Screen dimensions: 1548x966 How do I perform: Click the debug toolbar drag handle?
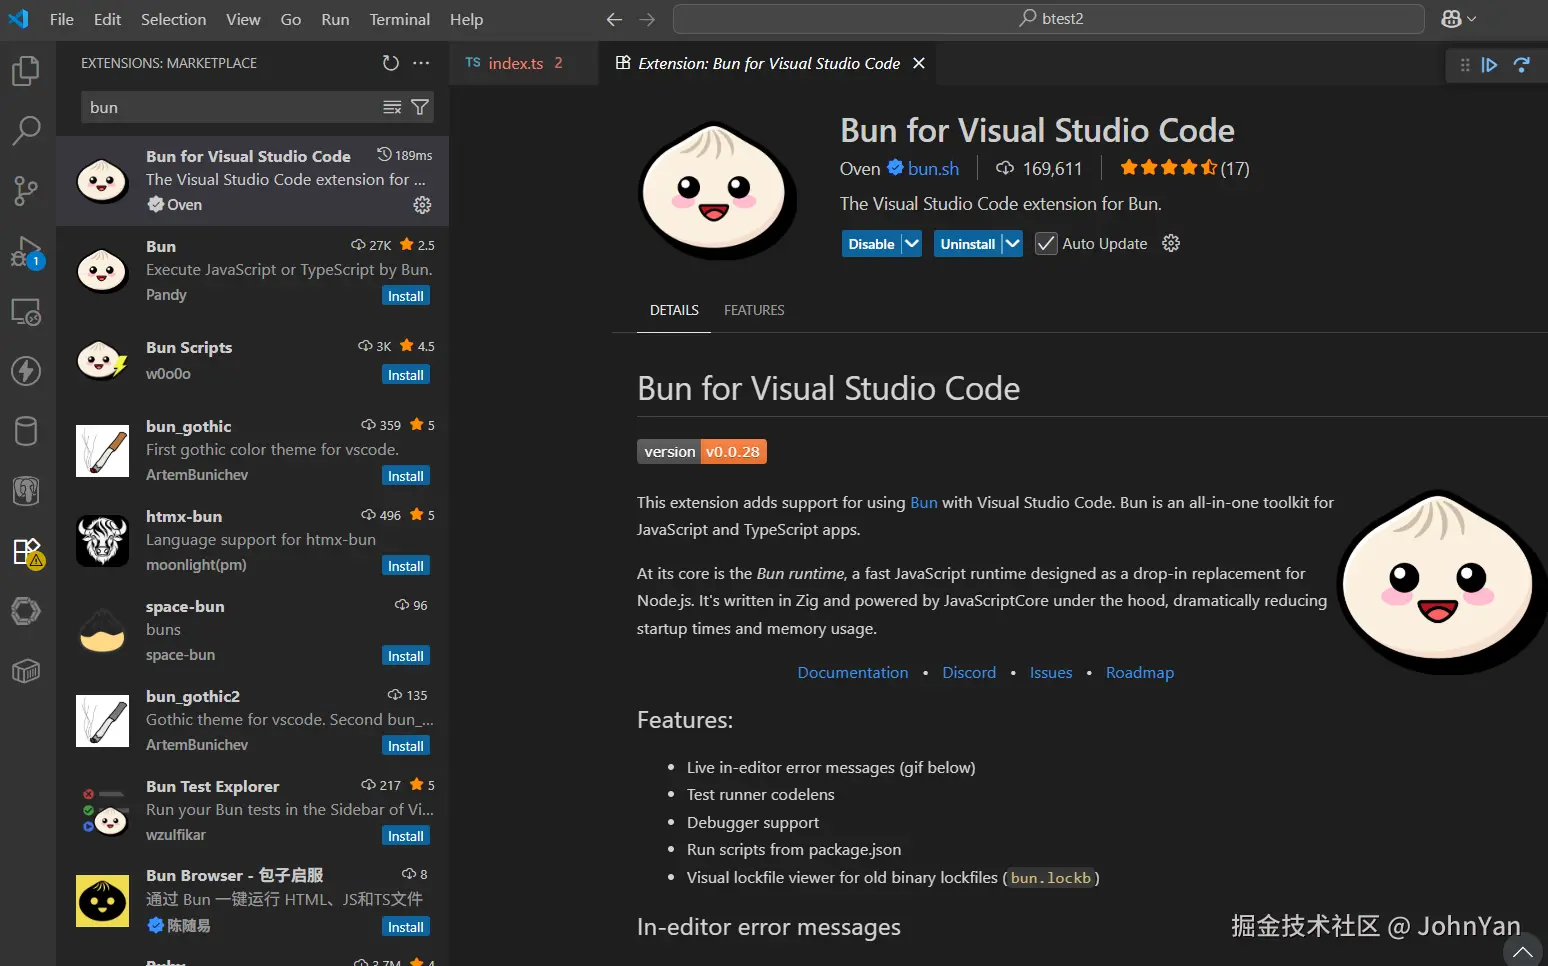(x=1465, y=65)
